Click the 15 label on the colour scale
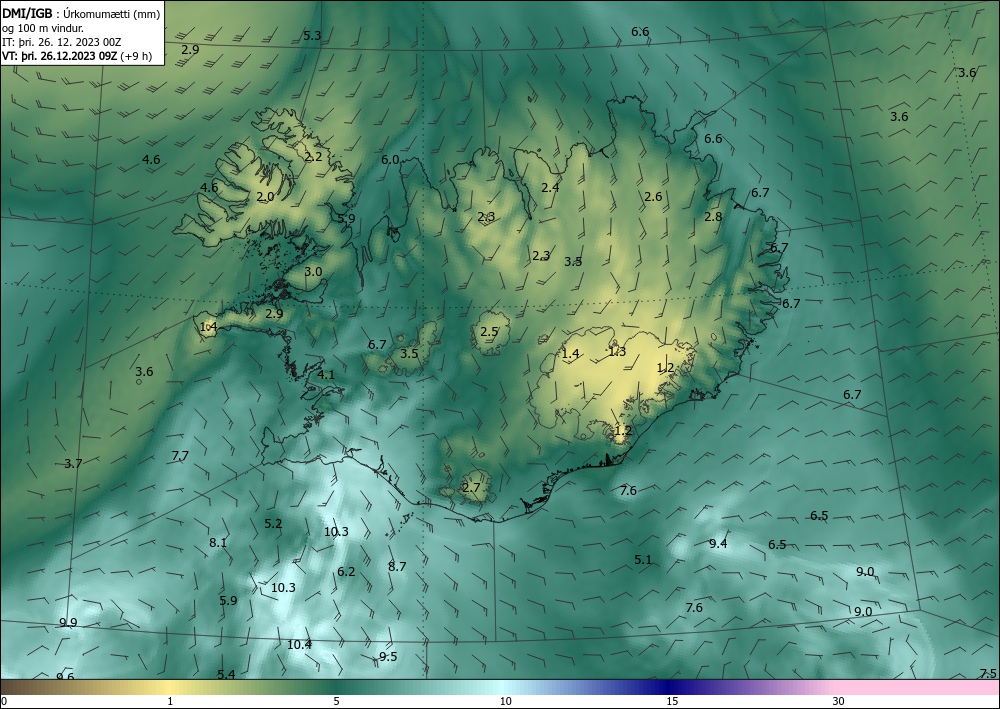Viewport: 1000px width, 709px height. tap(672, 702)
